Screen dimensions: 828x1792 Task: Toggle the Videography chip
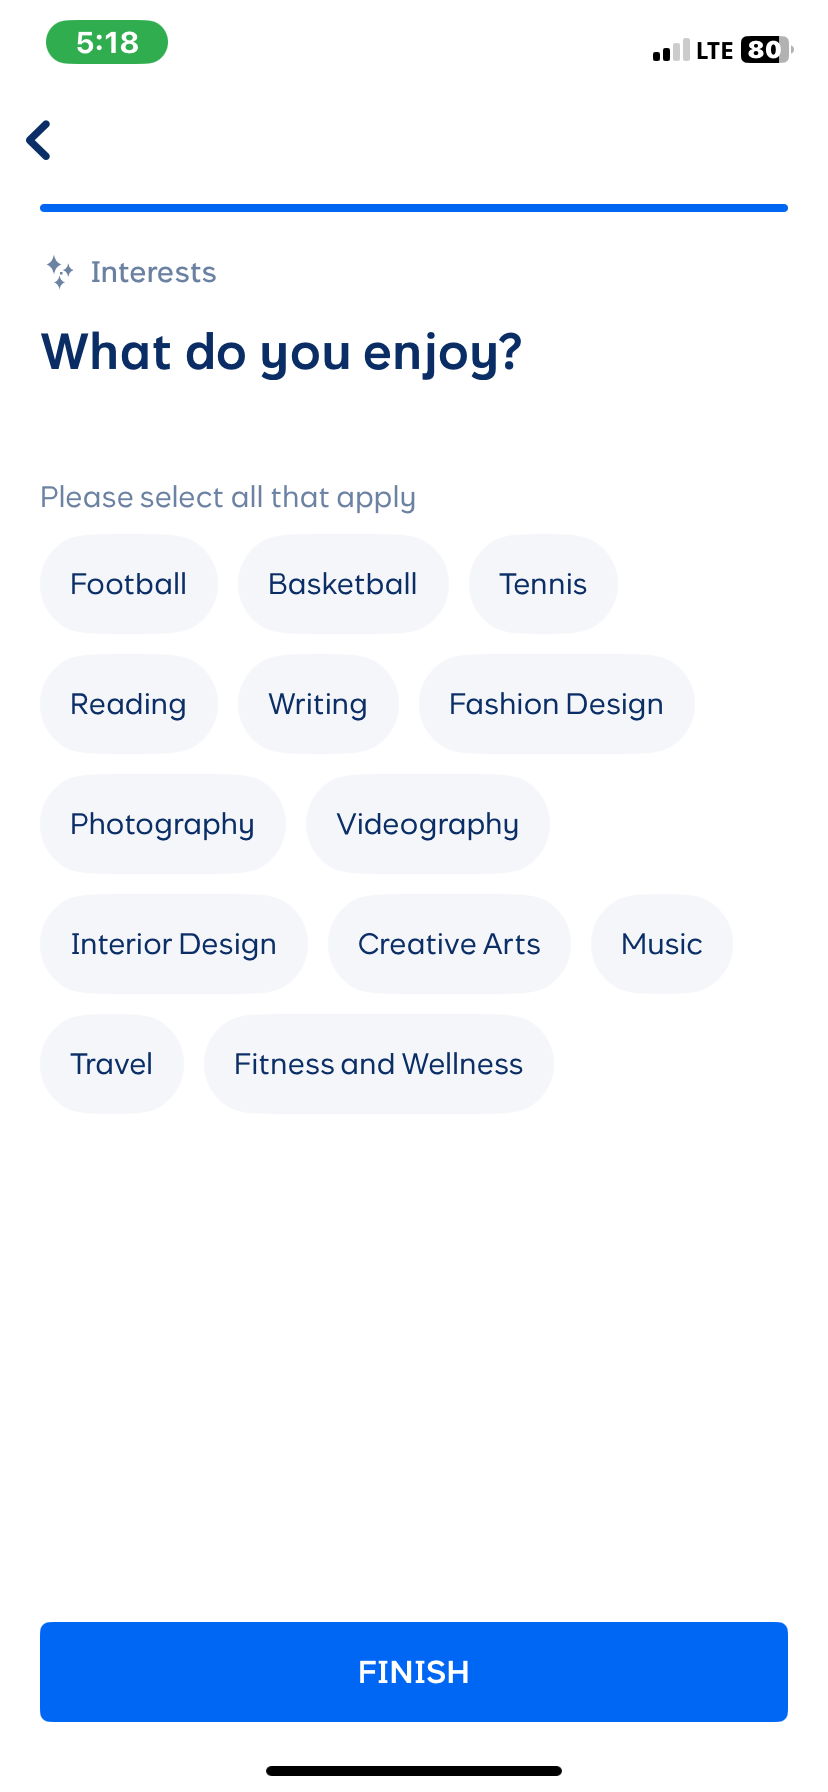click(x=428, y=824)
